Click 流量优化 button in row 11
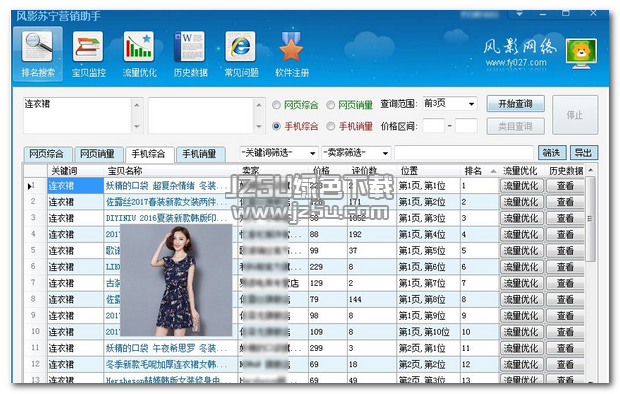 tap(521, 348)
